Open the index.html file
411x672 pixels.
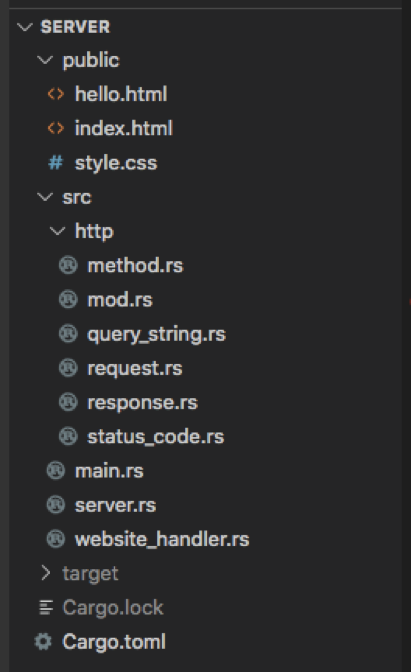124,128
